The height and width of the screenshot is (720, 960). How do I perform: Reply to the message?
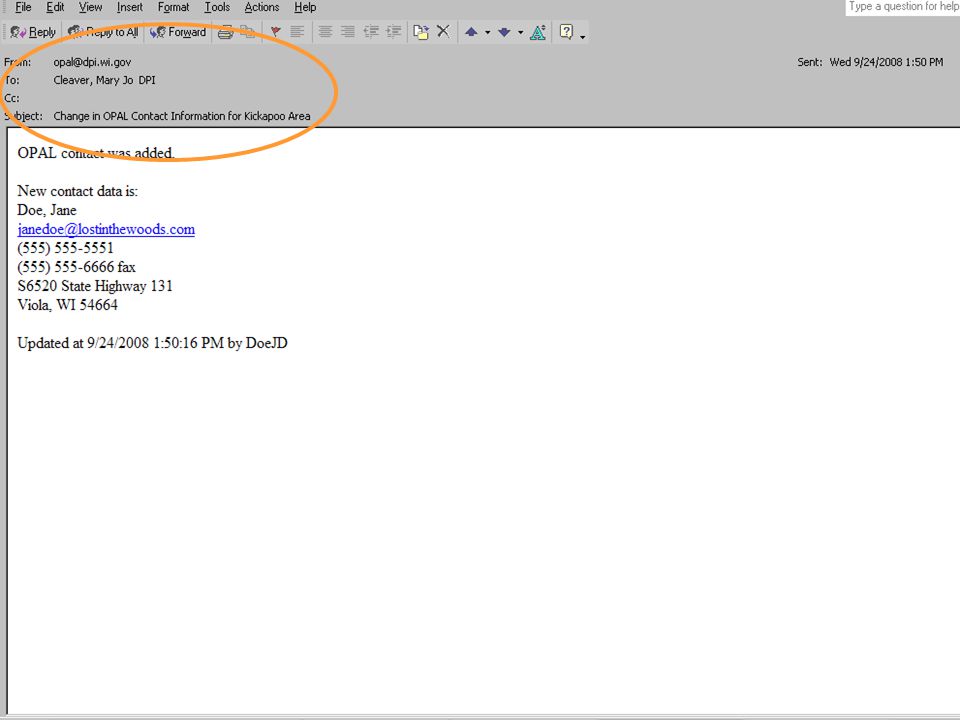[33, 32]
